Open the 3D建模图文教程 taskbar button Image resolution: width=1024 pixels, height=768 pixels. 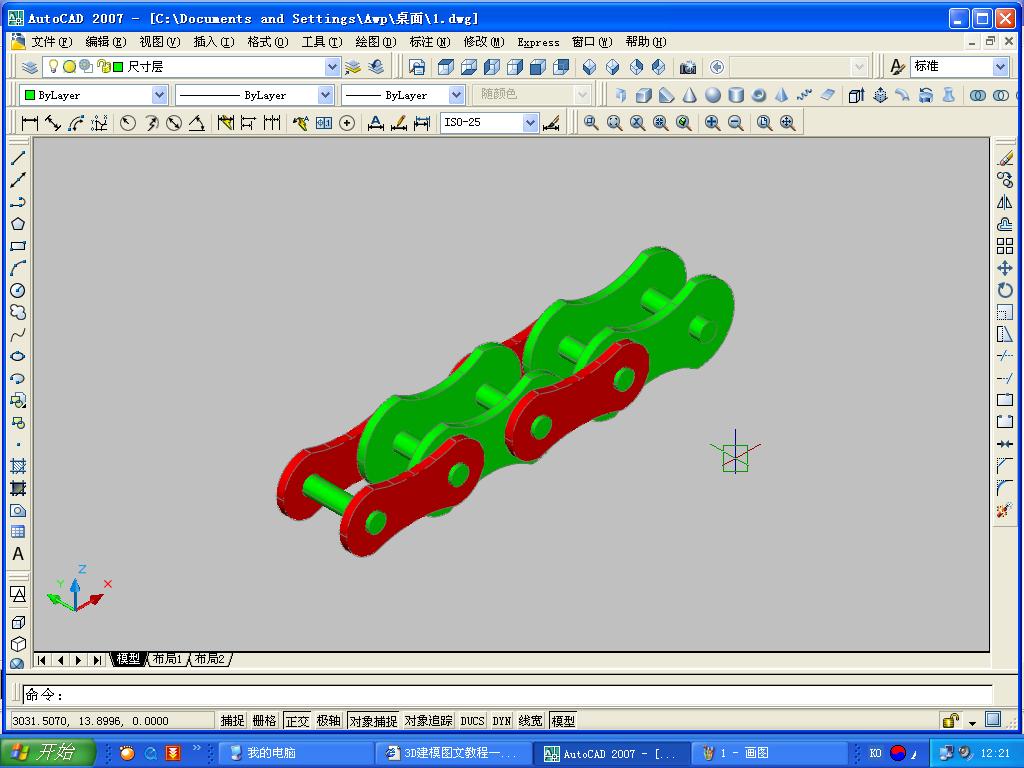point(455,753)
